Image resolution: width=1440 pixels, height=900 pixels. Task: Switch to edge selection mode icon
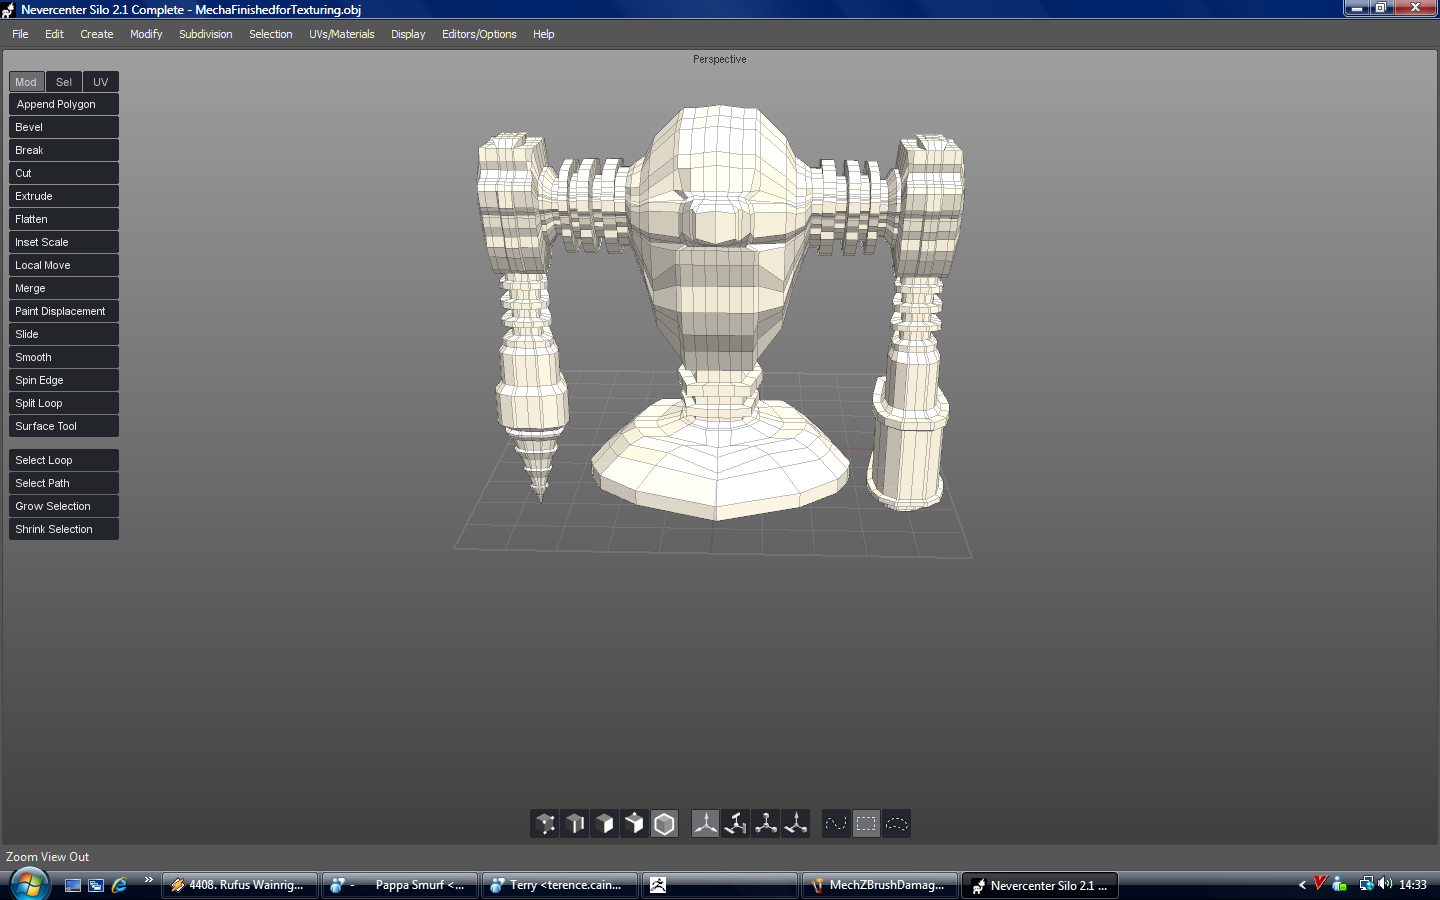click(x=575, y=824)
